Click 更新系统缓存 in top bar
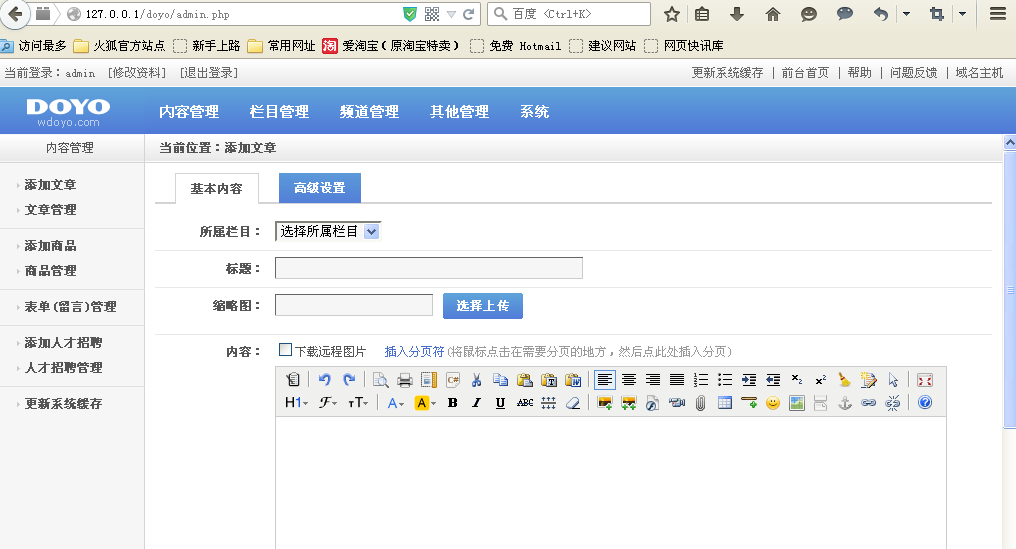This screenshot has width=1016, height=549. pos(727,73)
